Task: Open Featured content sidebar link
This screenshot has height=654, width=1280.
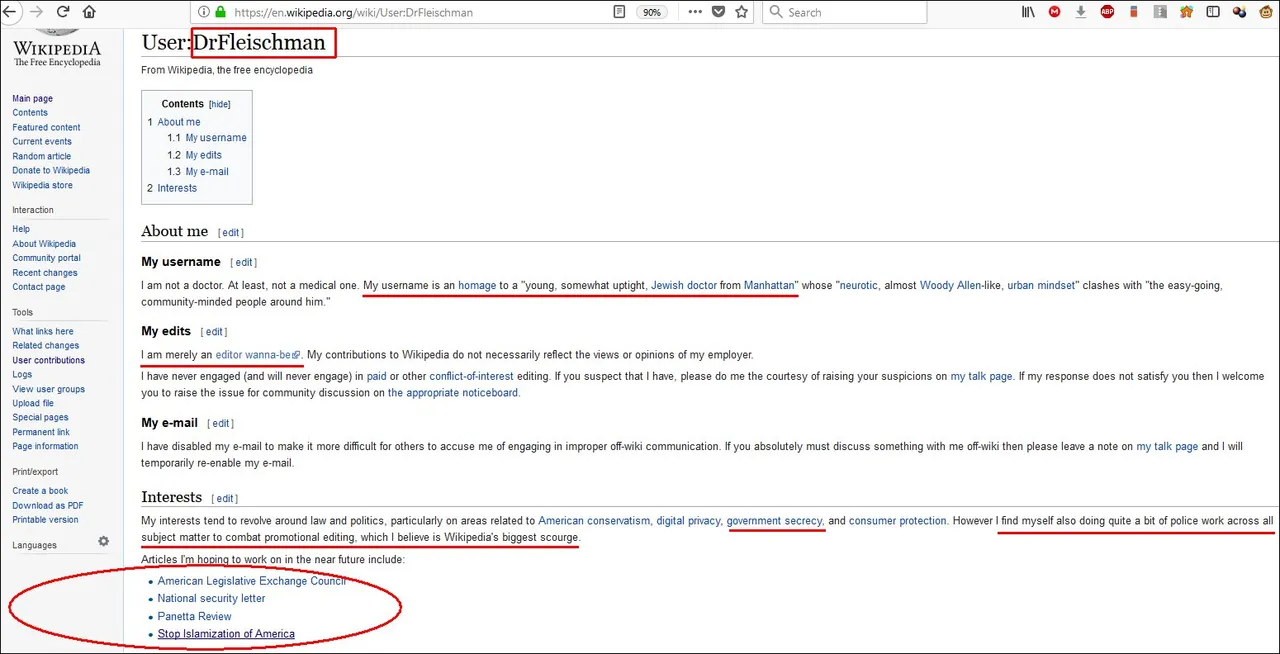Action: point(46,127)
